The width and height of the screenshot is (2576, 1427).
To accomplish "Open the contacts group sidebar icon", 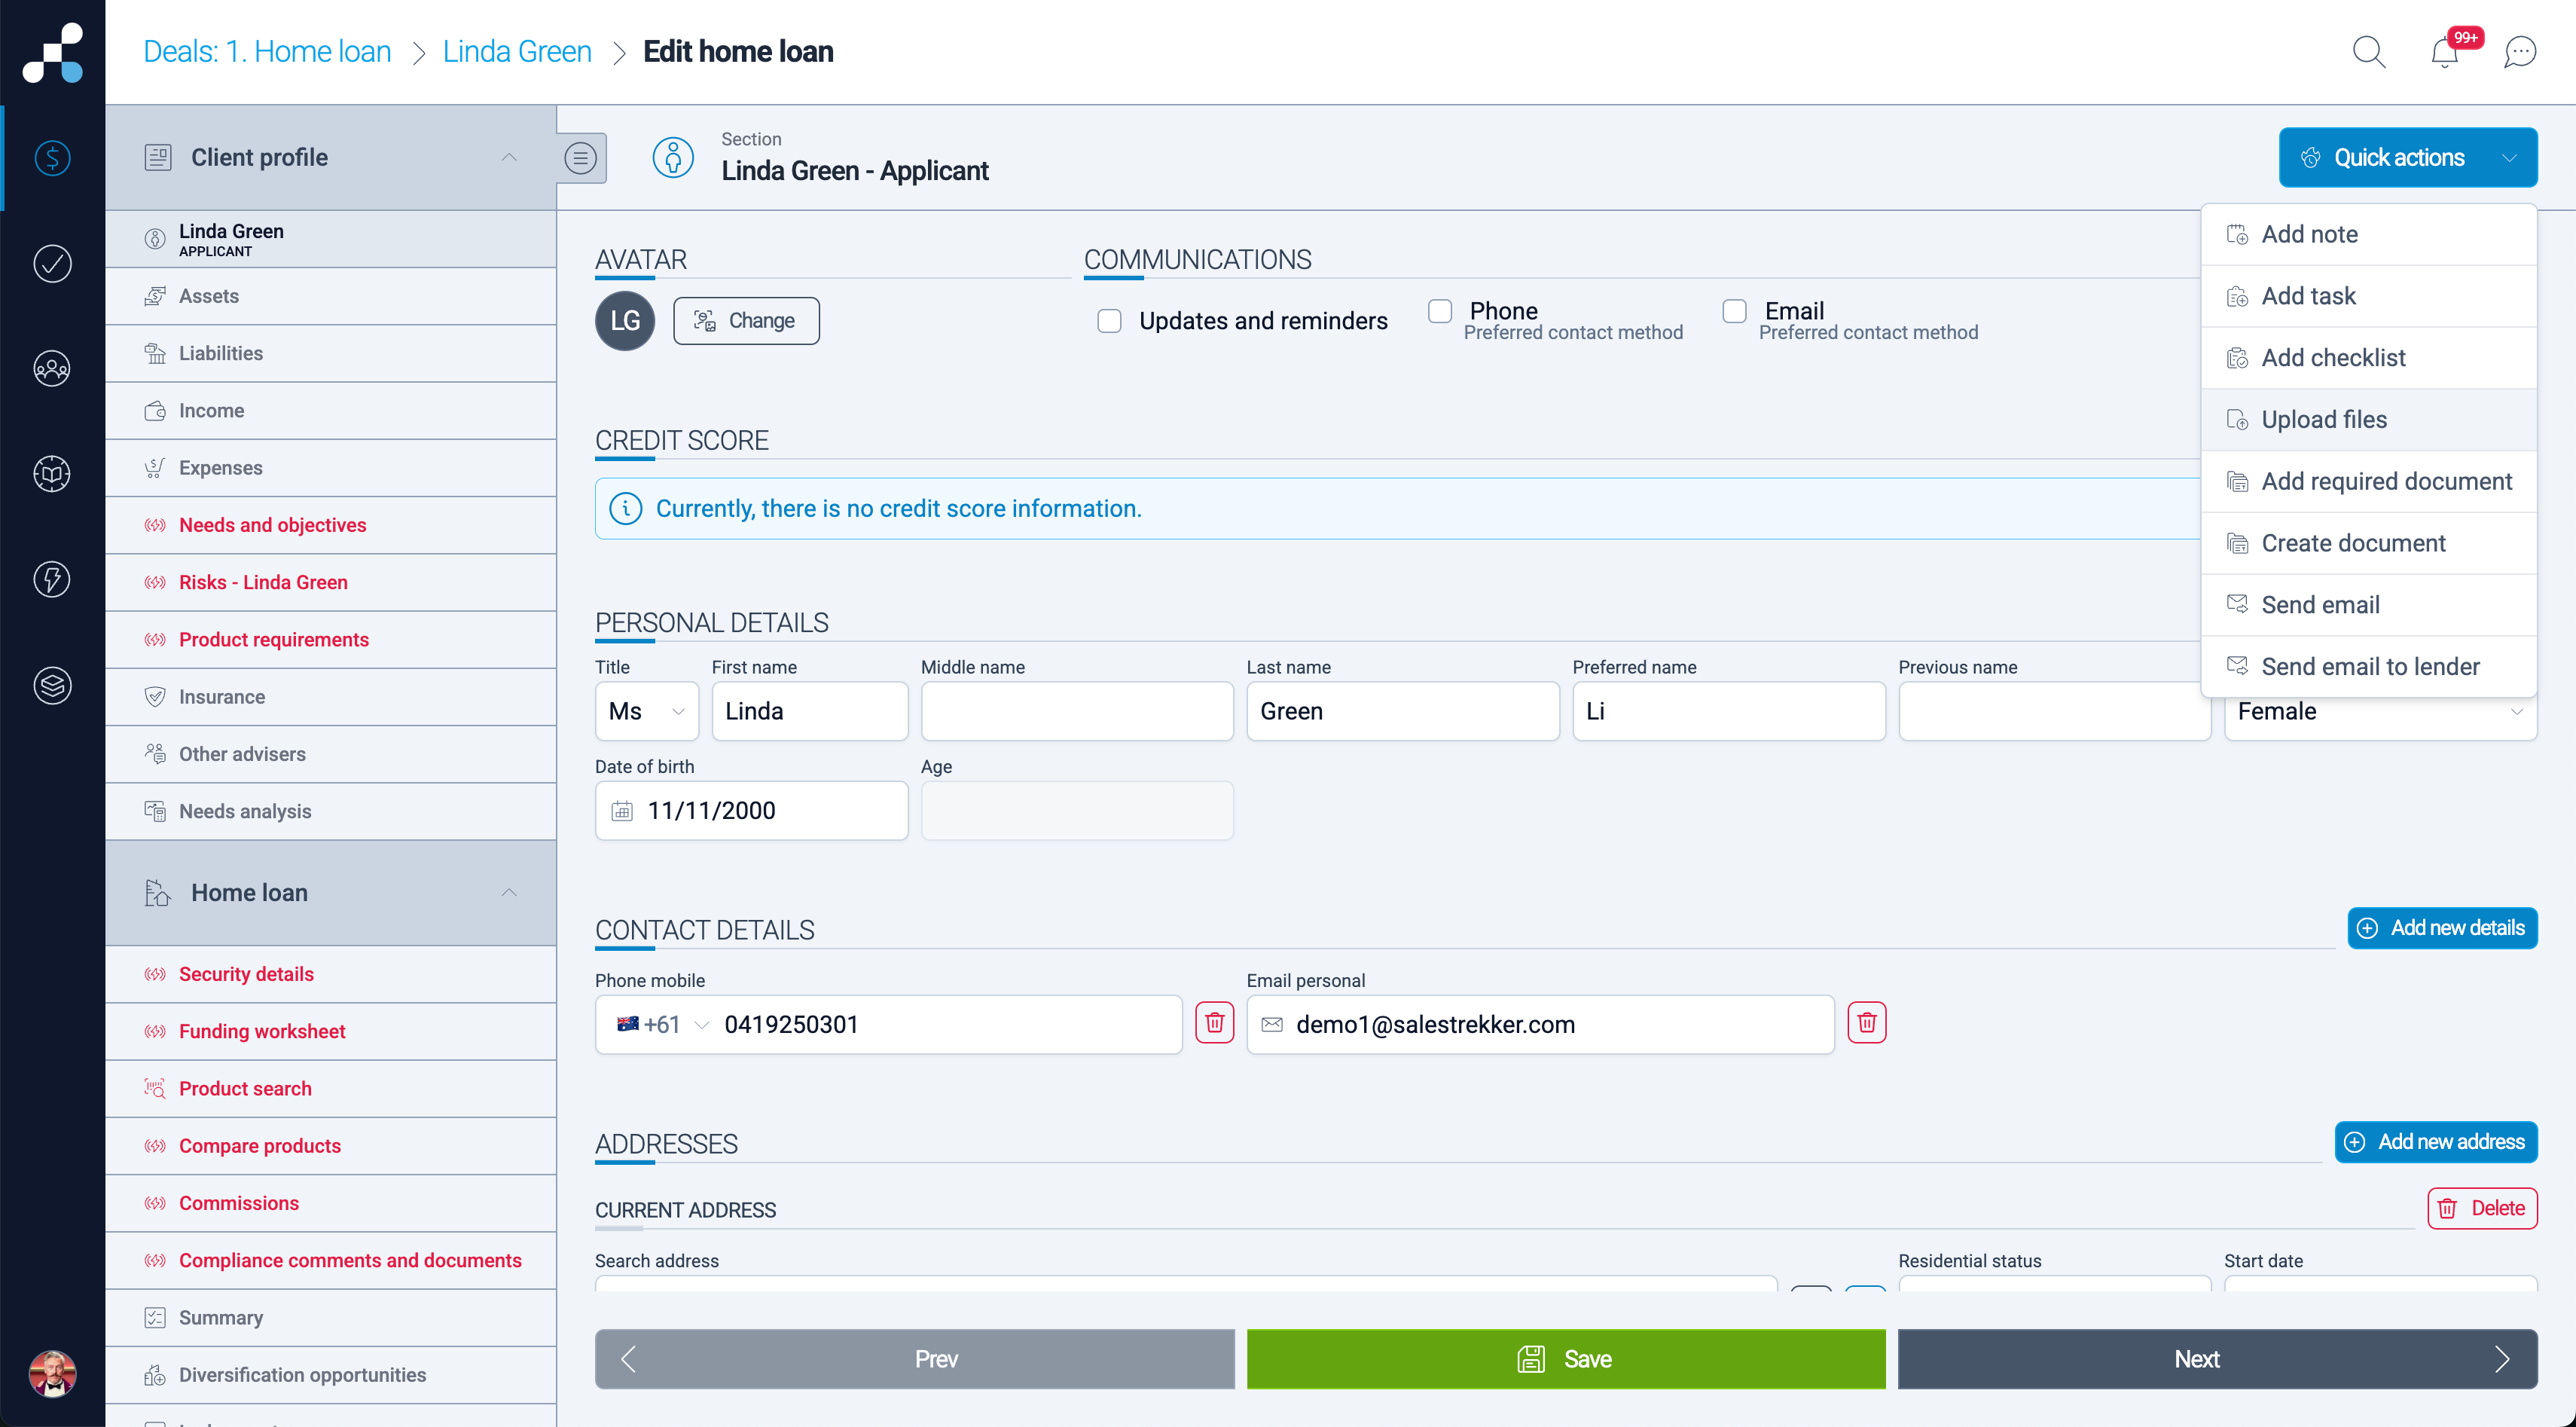I will click(52, 369).
